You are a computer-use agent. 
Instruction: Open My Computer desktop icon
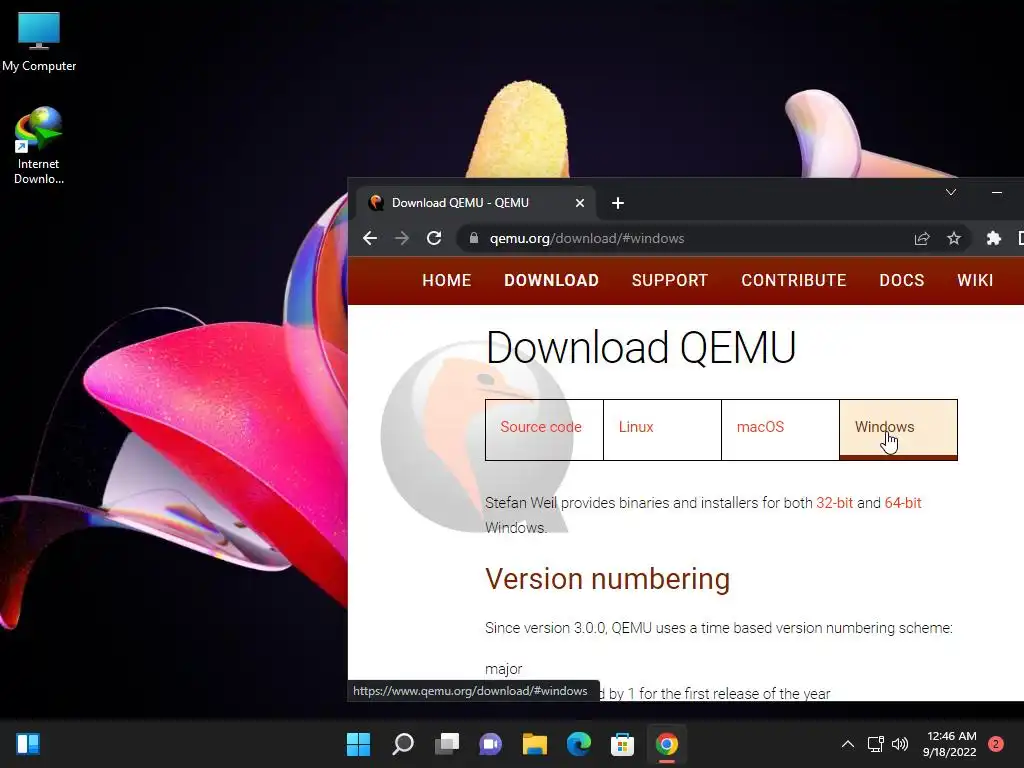(x=39, y=40)
